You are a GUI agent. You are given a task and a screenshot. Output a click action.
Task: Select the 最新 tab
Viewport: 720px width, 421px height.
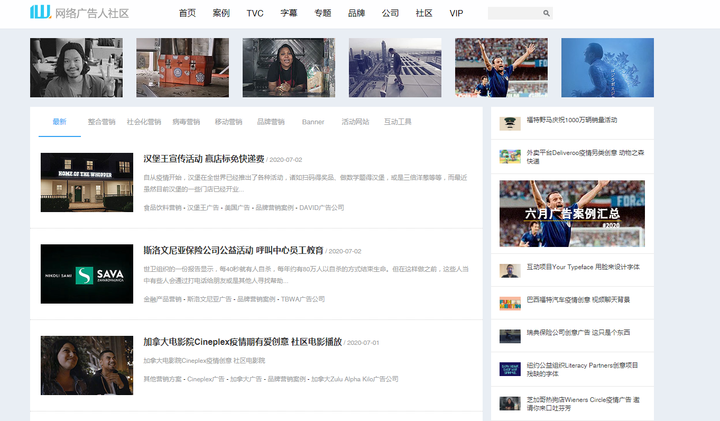click(60, 122)
